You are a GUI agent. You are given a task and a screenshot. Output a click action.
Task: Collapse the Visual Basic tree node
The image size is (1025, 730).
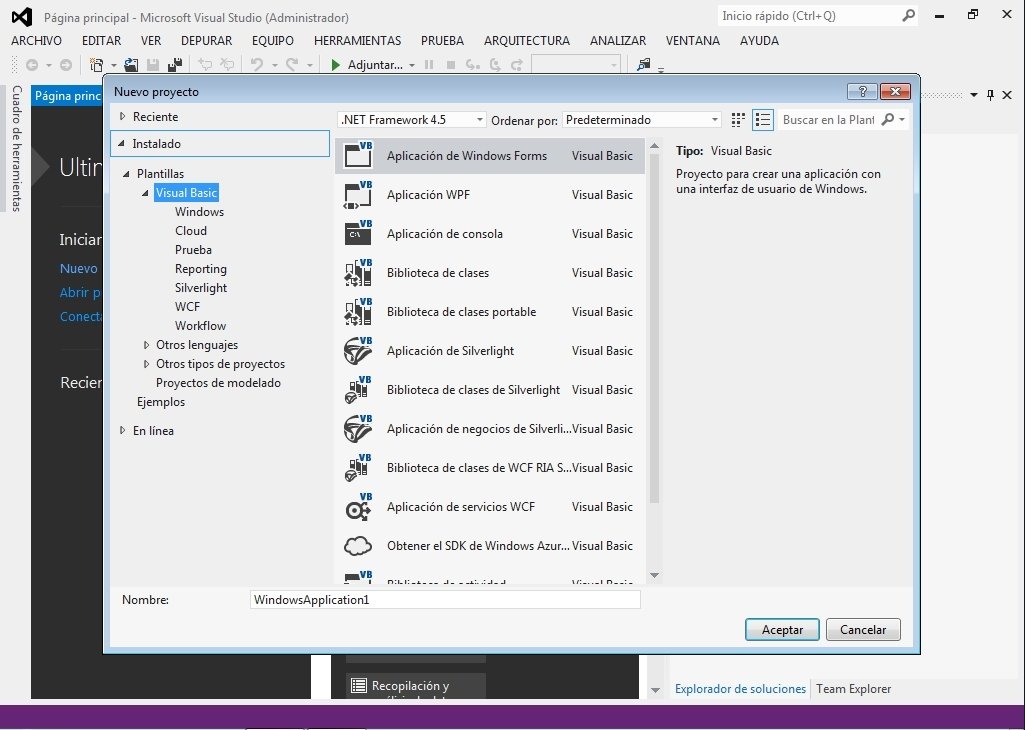tap(145, 193)
